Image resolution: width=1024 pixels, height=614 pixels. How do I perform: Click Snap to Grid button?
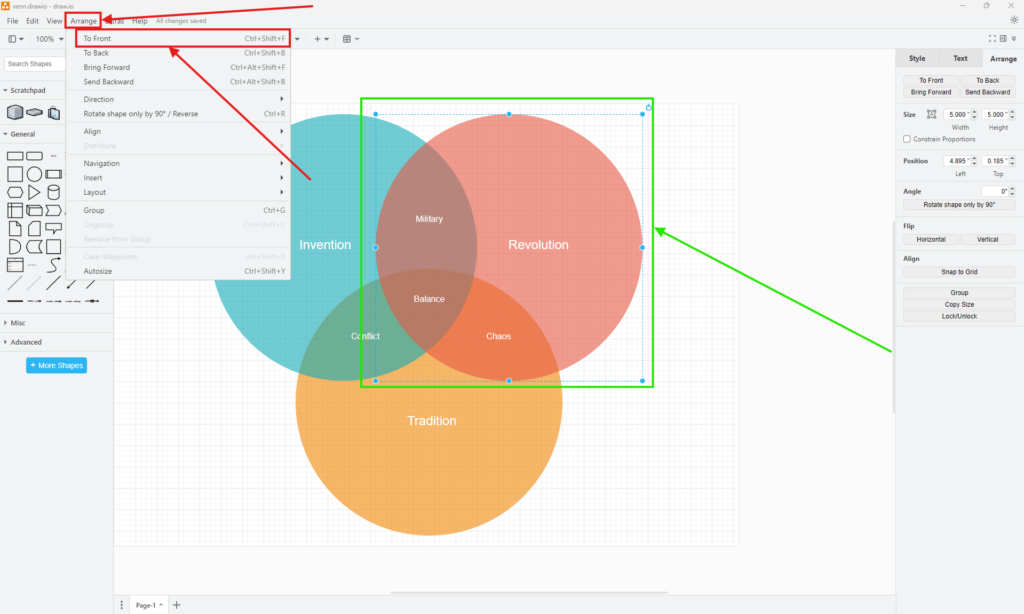[x=959, y=272]
